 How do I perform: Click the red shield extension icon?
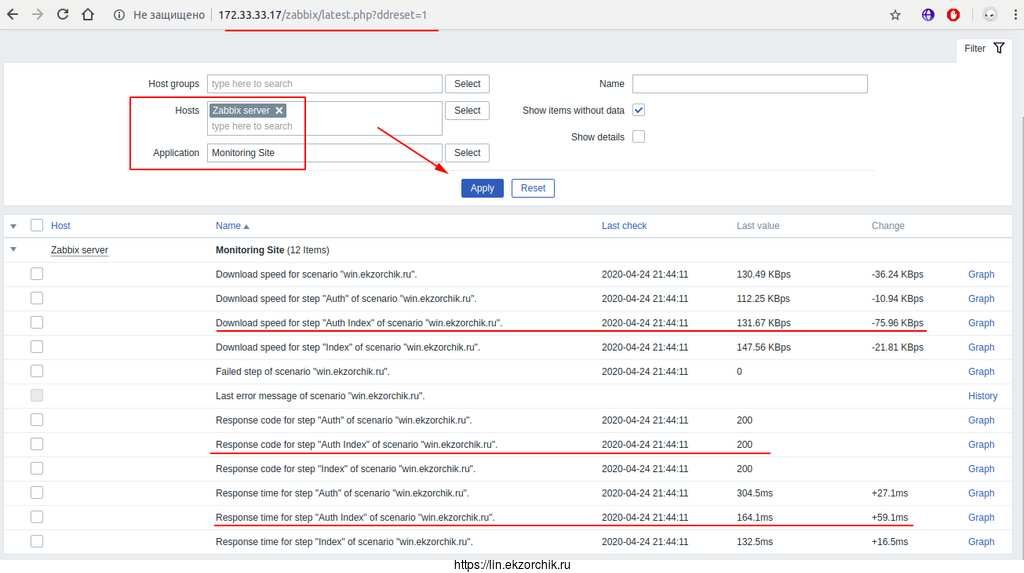click(x=953, y=15)
